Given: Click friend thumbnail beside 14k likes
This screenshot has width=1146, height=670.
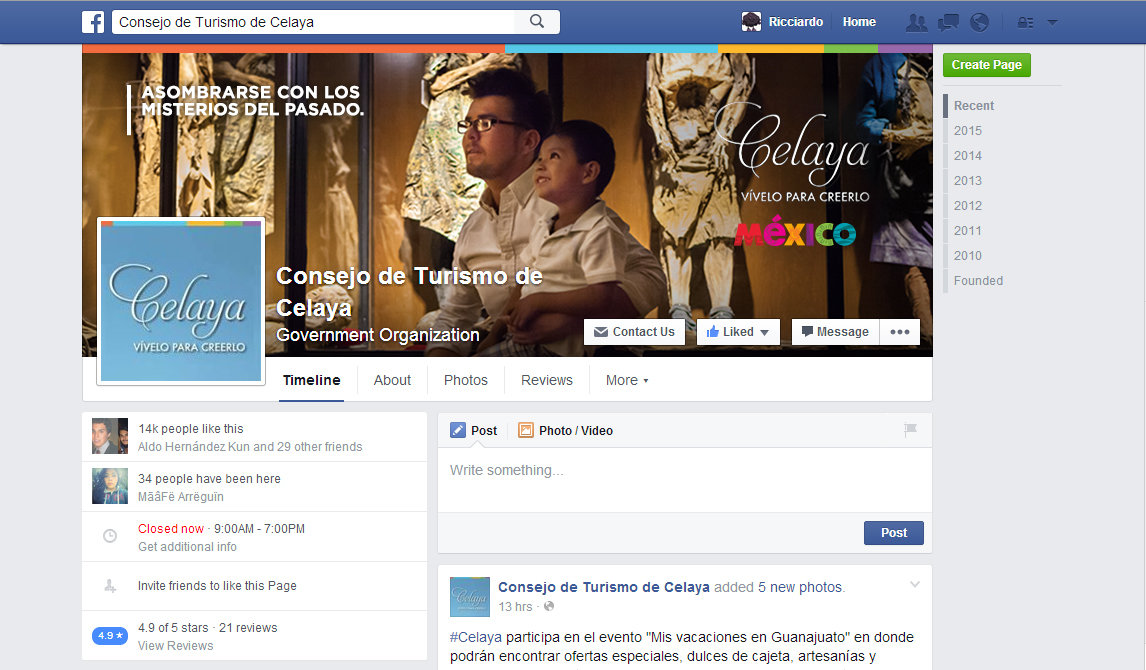Looking at the screenshot, I should pyautogui.click(x=110, y=436).
